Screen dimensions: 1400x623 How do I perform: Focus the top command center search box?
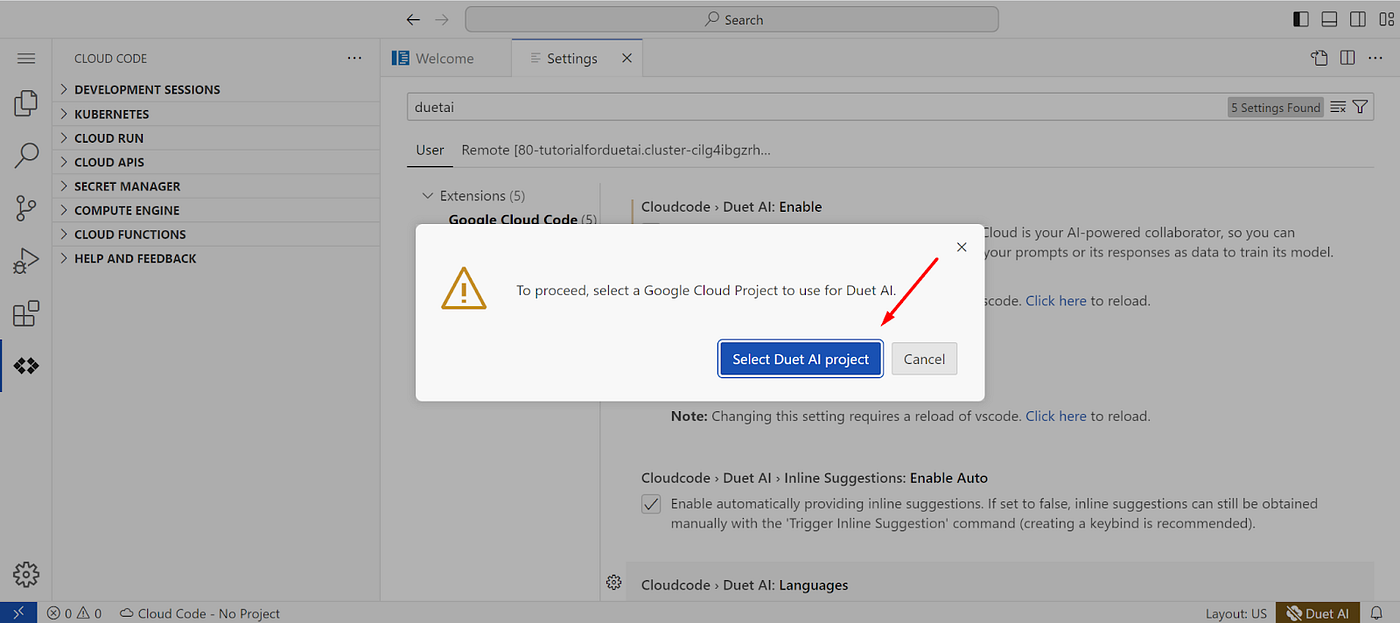pyautogui.click(x=732, y=19)
